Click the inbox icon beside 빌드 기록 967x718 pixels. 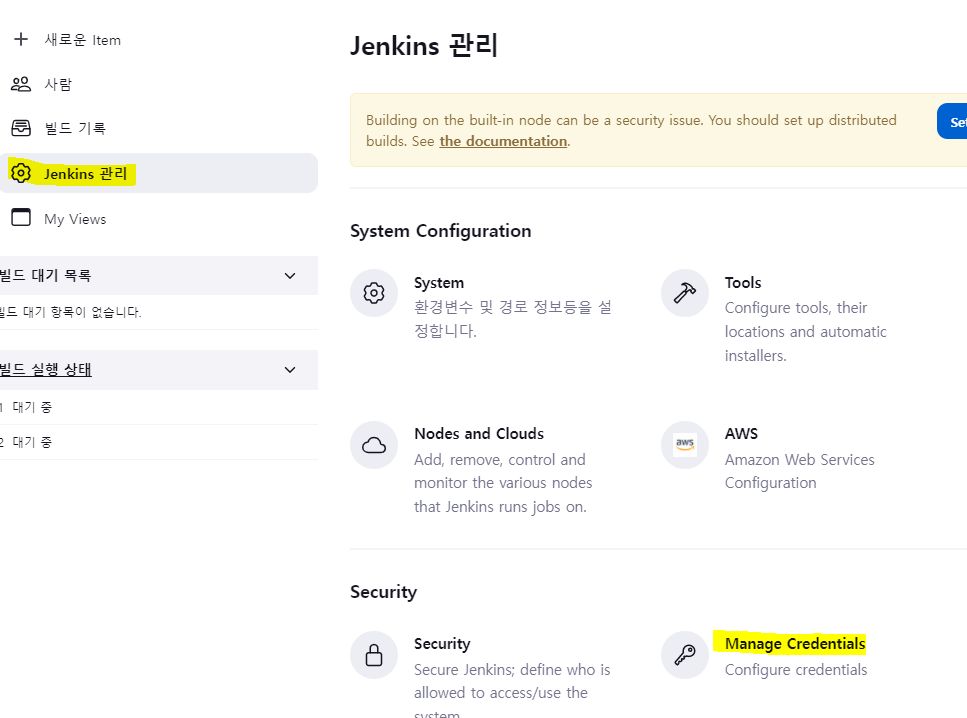[21, 128]
